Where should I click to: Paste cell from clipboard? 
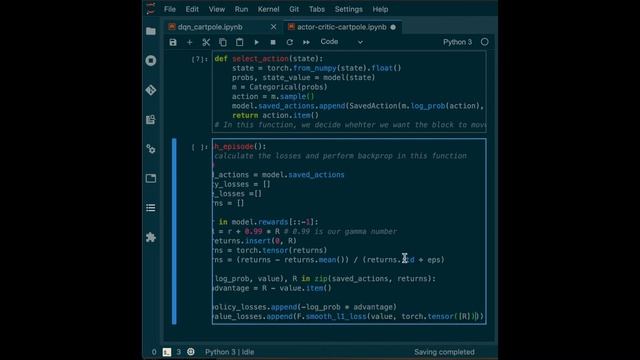(240, 42)
